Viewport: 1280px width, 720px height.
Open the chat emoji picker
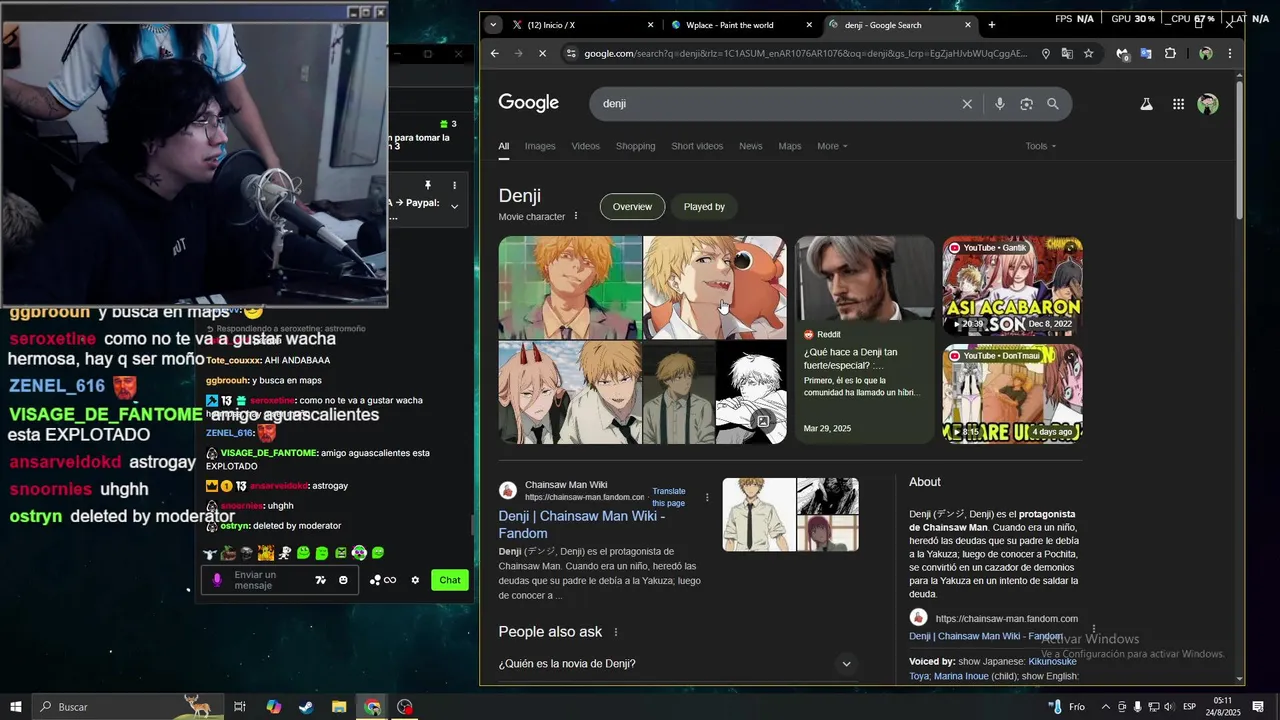click(343, 580)
